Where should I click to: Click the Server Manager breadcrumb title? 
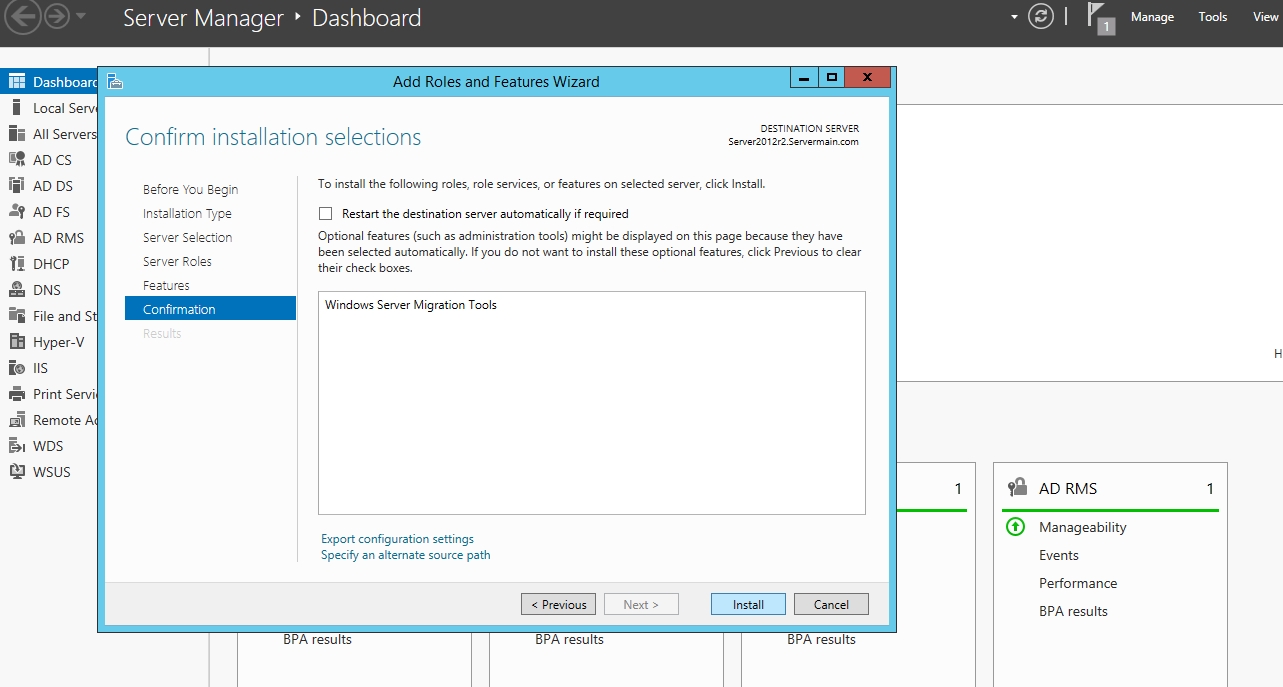click(x=203, y=18)
